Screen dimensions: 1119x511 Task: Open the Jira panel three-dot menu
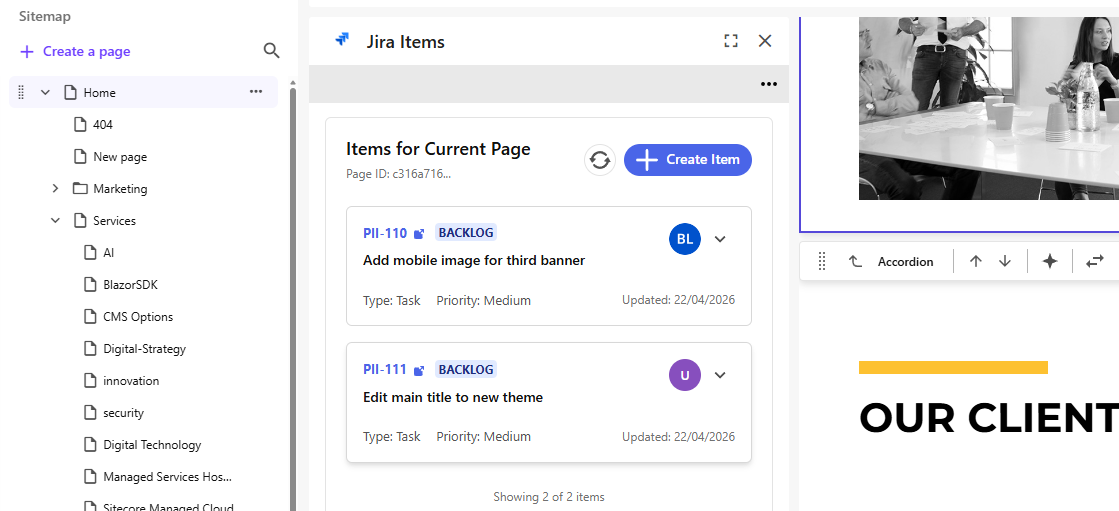click(x=768, y=84)
